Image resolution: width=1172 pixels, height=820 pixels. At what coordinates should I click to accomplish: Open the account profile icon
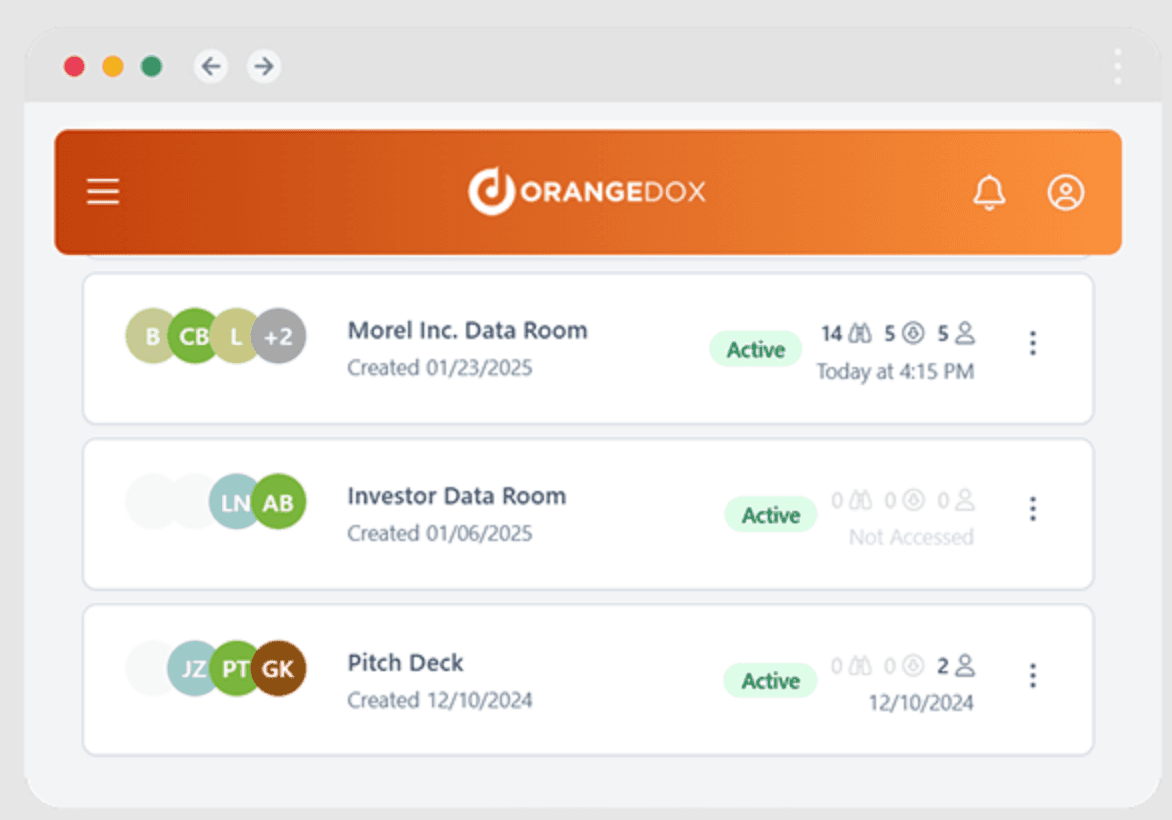[x=1065, y=192]
